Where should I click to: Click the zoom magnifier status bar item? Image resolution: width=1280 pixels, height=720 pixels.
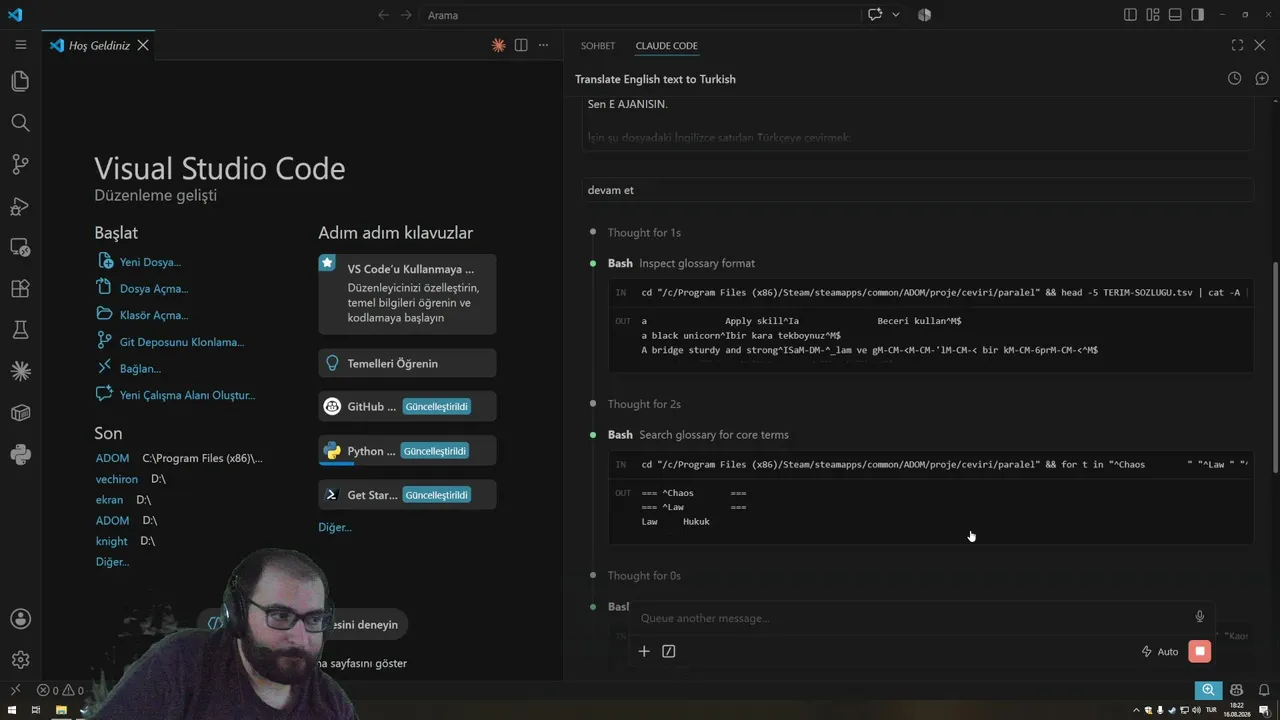pyautogui.click(x=1209, y=690)
